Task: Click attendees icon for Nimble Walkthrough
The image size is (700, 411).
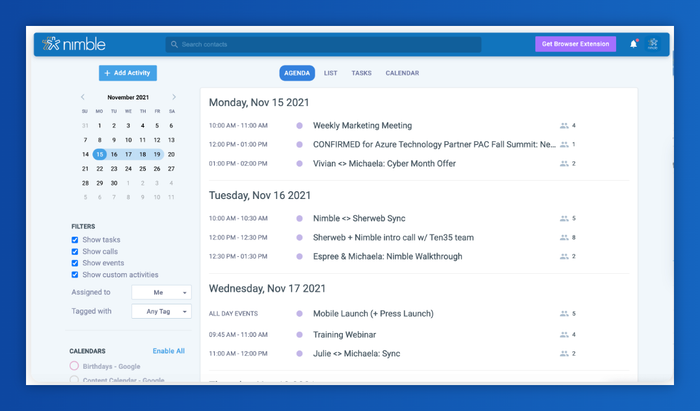Action: (x=564, y=257)
